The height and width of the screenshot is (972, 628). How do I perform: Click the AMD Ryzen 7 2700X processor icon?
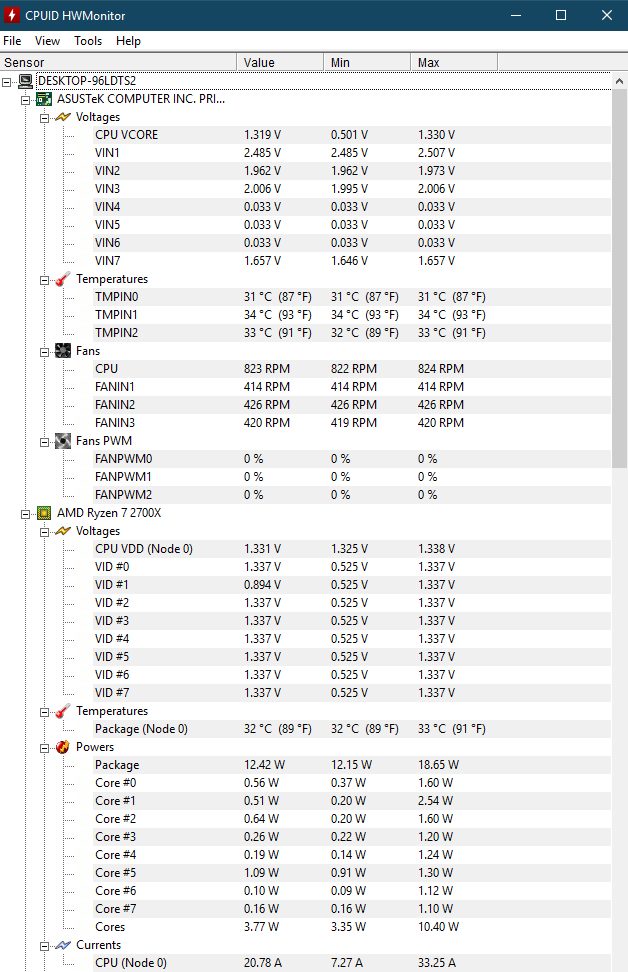[x=44, y=513]
